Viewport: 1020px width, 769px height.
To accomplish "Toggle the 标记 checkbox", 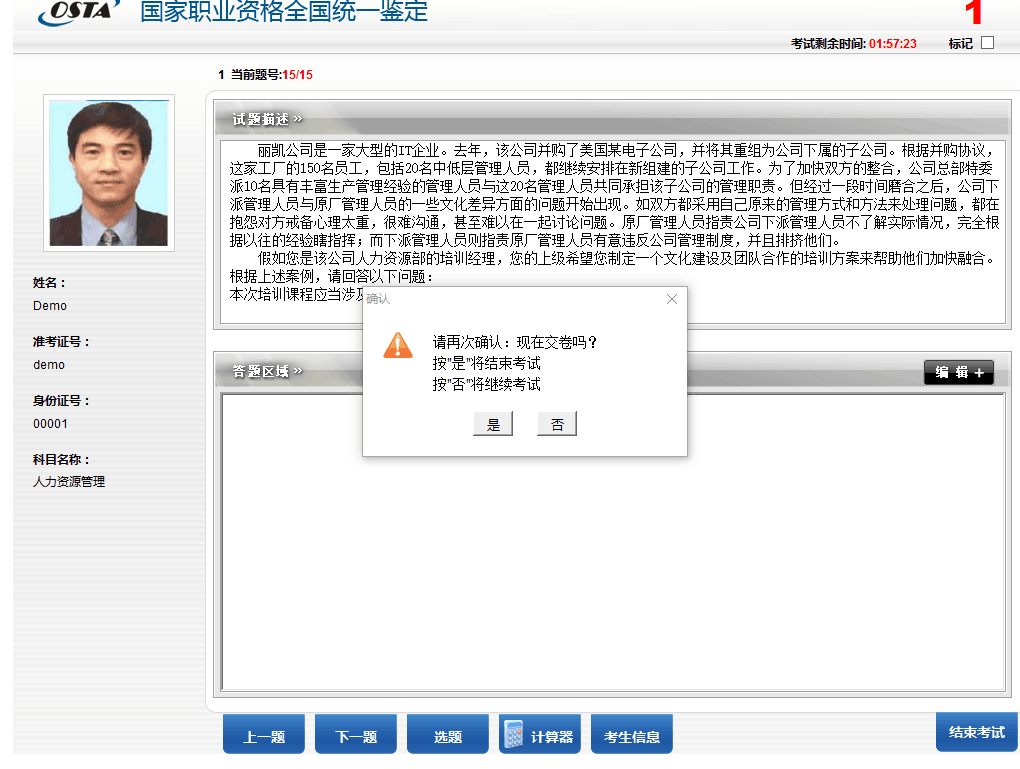I will 987,43.
